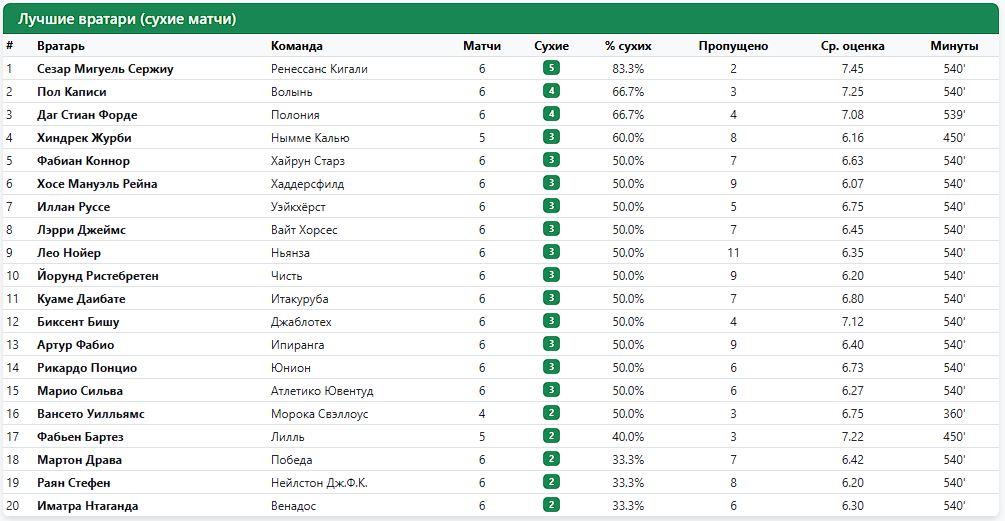Click the clean-sheet badge for Хиндрек Журби
The image size is (1005, 521).
tap(551, 137)
